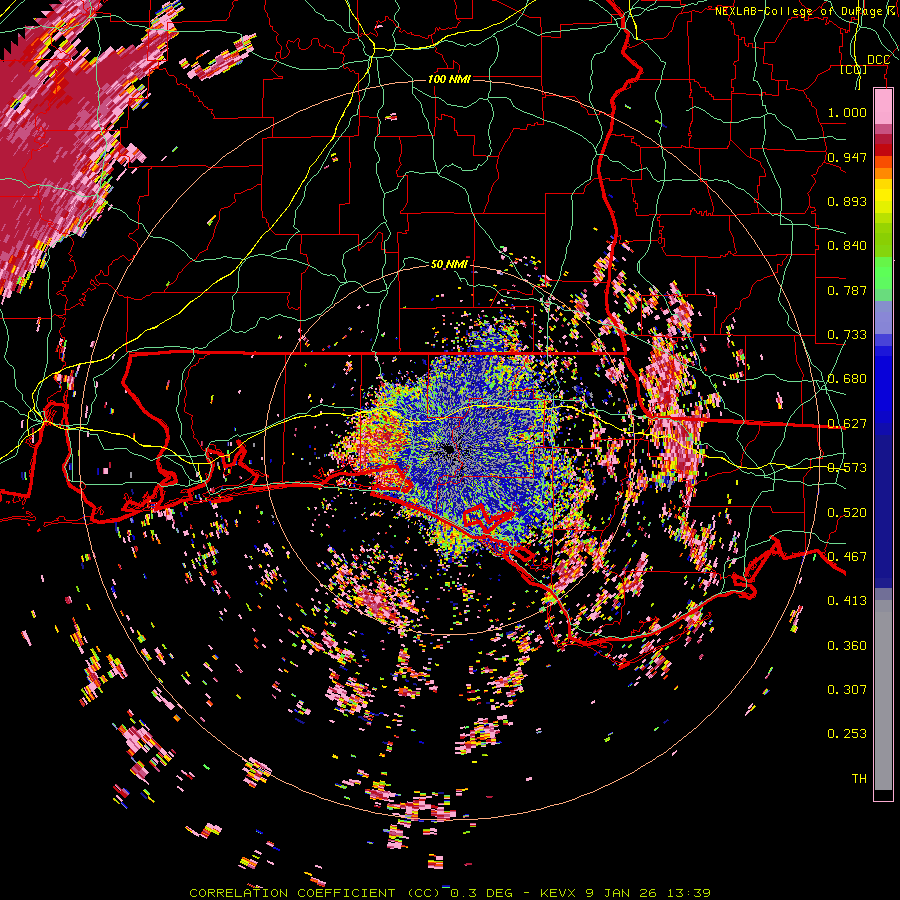Click the 0.893 scale value
Viewport: 900px width, 900px height.
point(847,201)
